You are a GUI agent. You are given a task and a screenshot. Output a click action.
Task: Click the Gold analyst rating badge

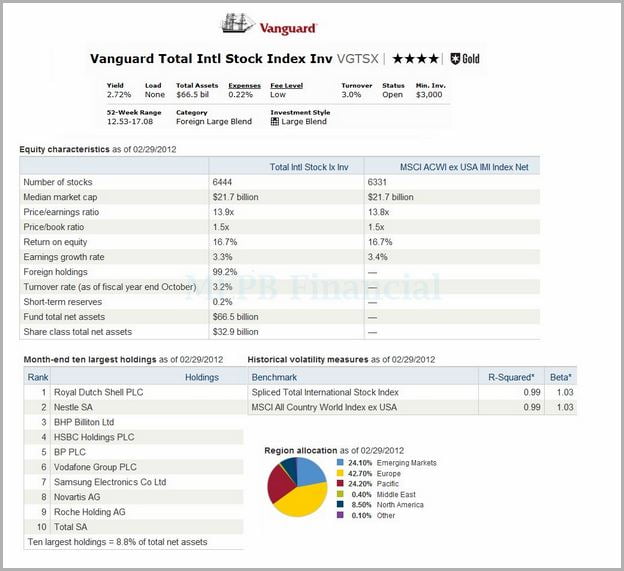pos(465,59)
